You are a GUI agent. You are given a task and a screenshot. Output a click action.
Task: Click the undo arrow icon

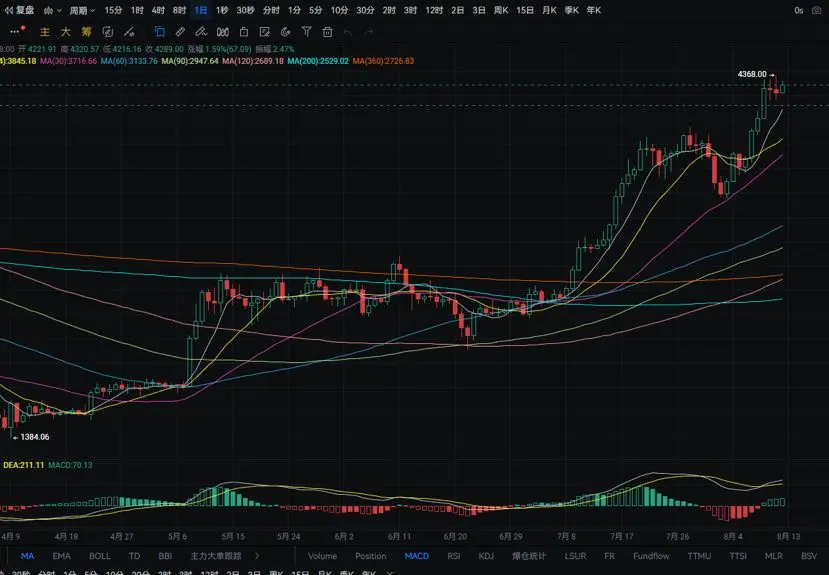[x=348, y=32]
